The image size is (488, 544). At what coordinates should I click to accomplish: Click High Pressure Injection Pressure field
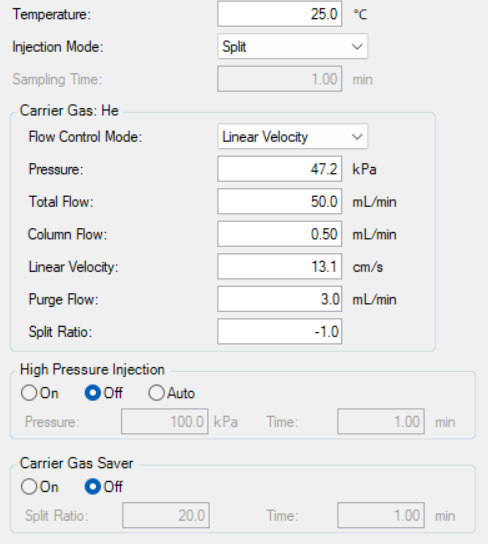[165, 422]
